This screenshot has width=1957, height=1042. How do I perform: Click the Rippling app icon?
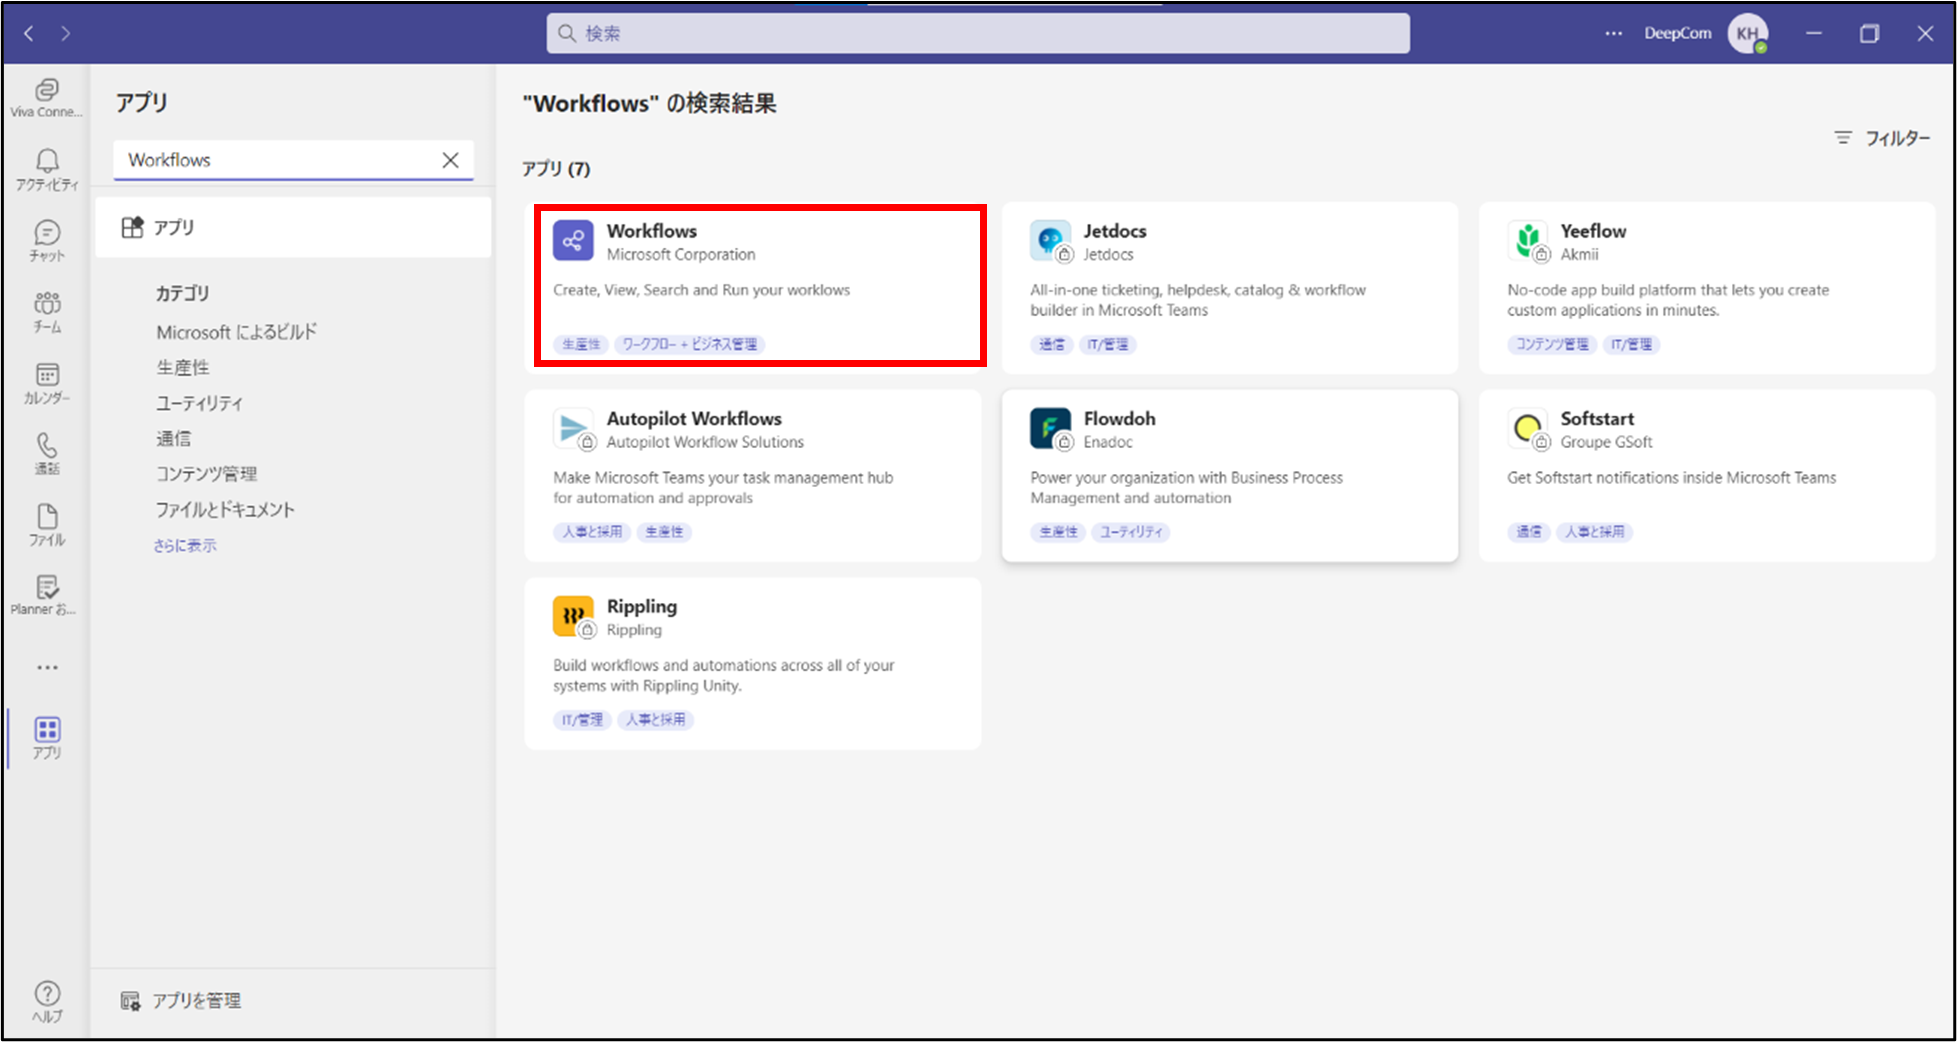573,616
